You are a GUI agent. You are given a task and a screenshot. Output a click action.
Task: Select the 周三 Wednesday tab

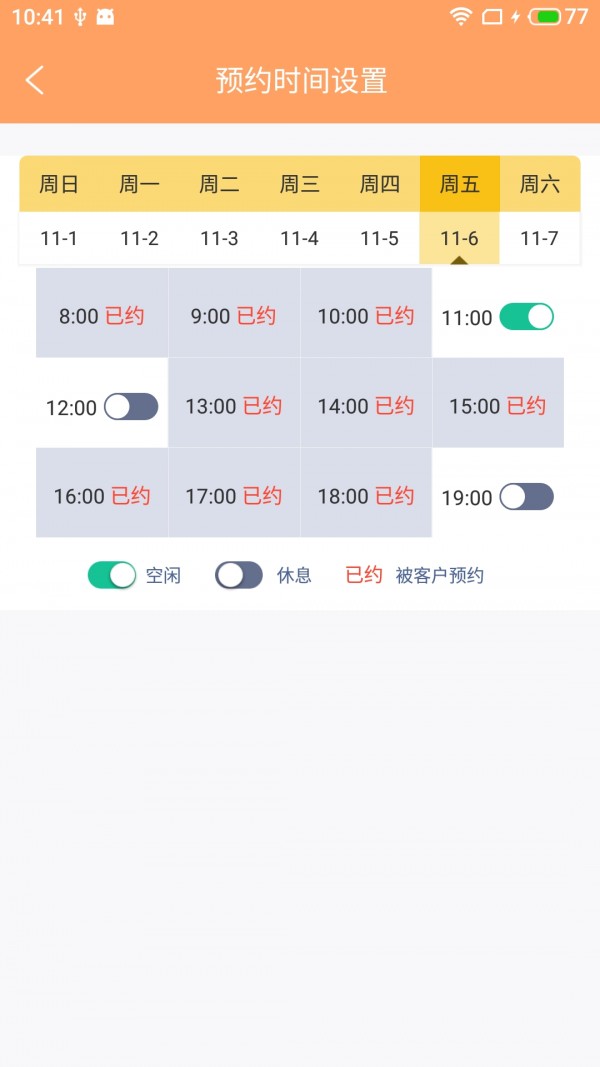298,183
